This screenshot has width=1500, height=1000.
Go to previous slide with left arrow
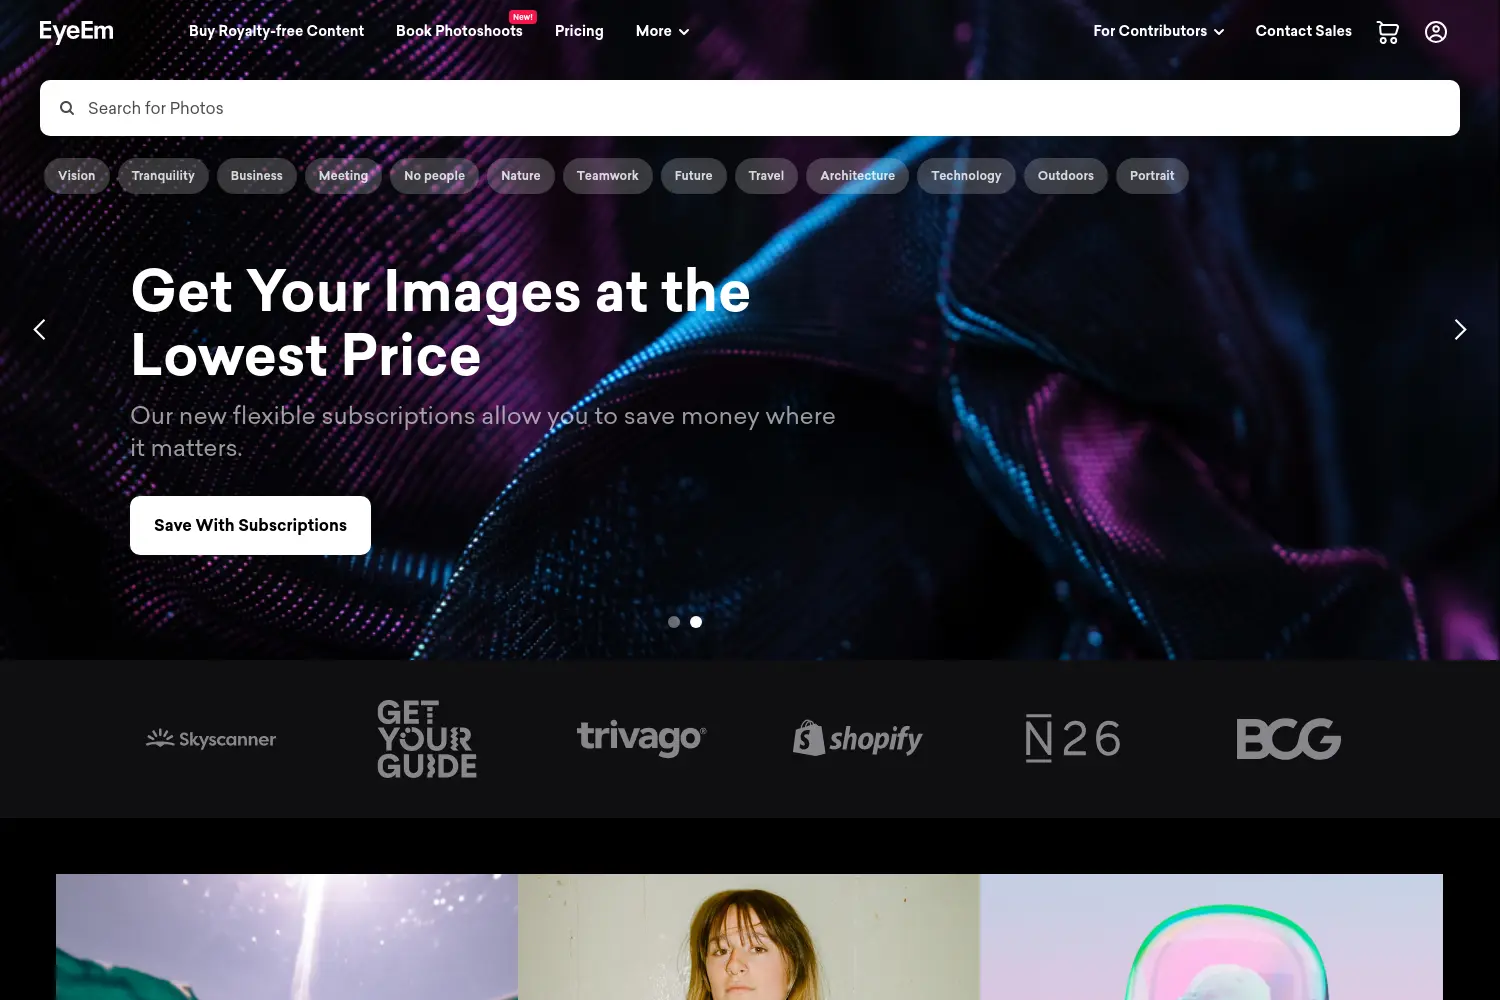[40, 329]
